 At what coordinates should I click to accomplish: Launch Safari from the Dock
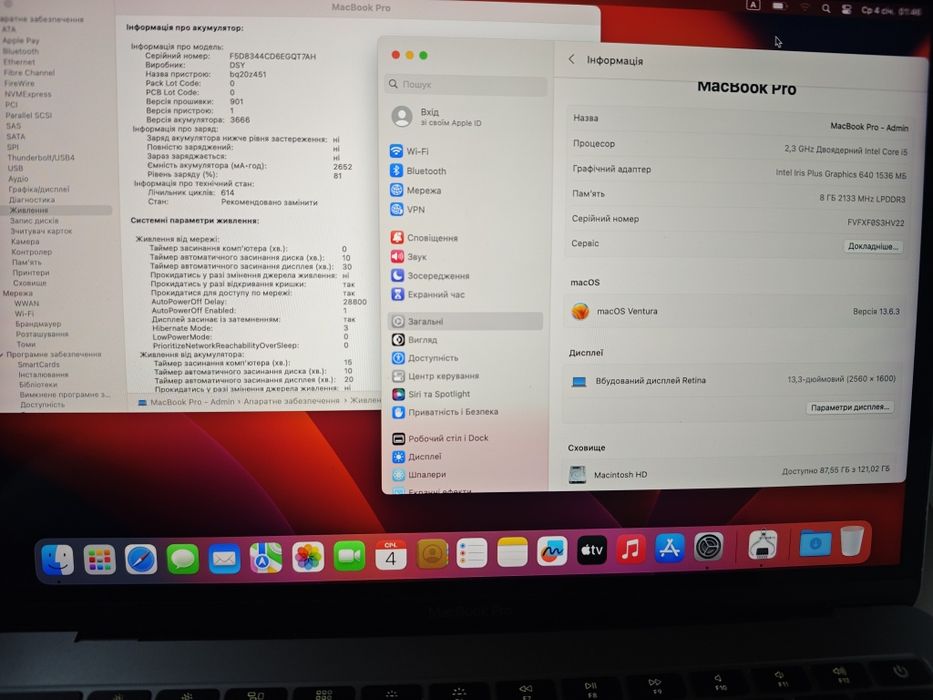(x=141, y=560)
